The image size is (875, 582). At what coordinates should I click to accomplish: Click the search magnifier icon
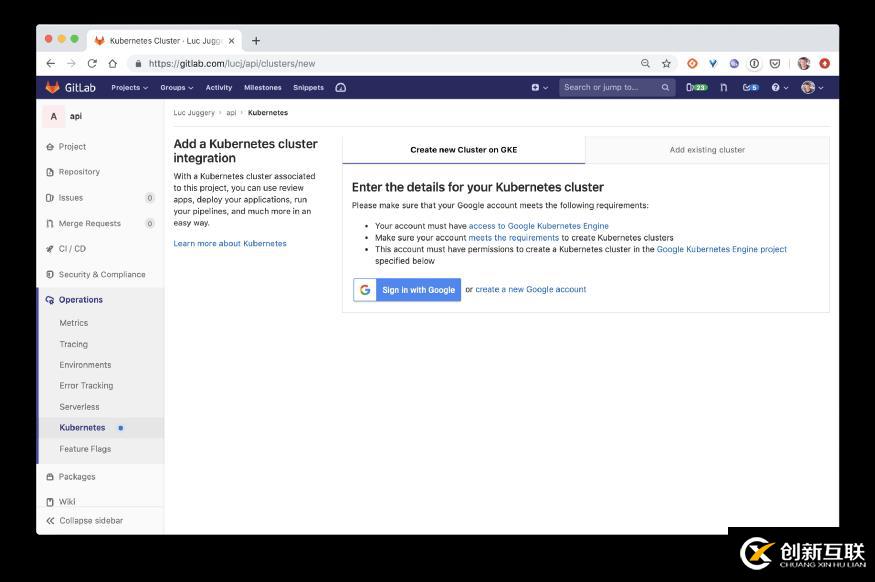[665, 88]
